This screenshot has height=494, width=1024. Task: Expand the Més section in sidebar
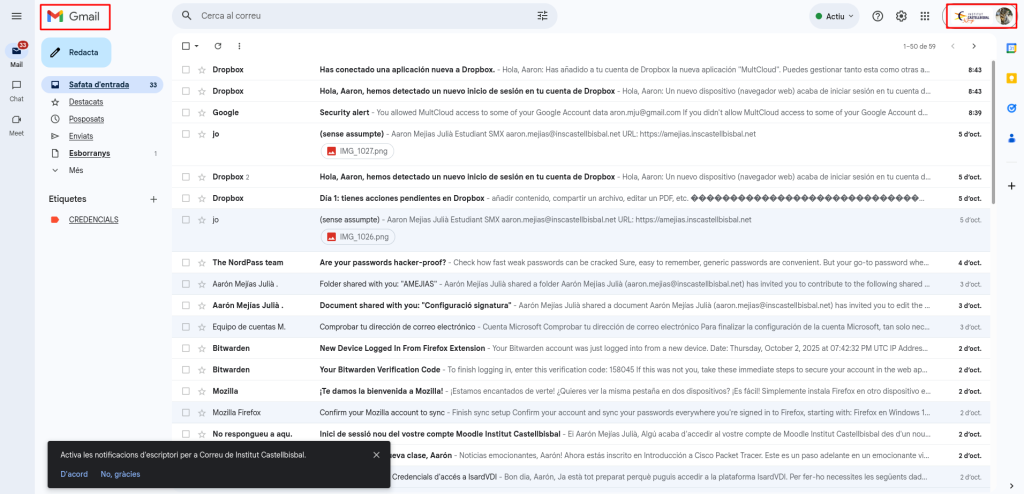(x=75, y=170)
